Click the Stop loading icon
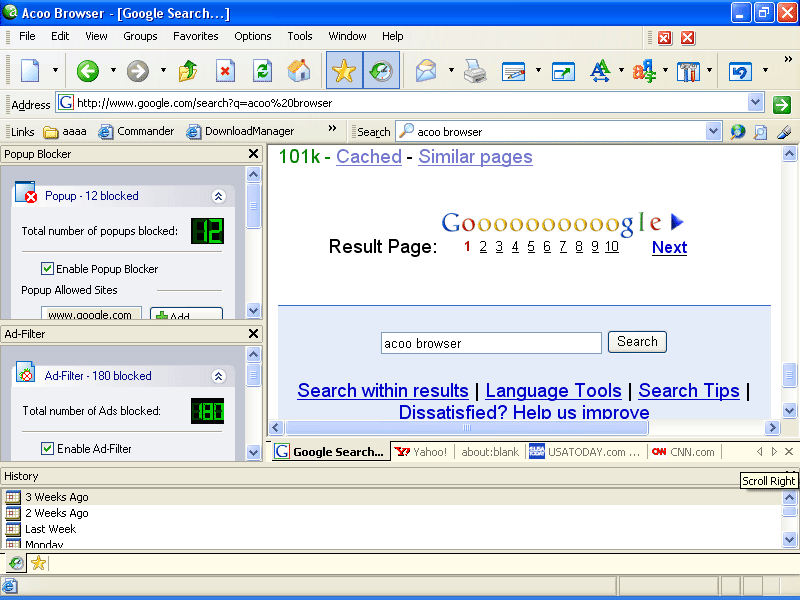Image resolution: width=800 pixels, height=600 pixels. [x=225, y=71]
